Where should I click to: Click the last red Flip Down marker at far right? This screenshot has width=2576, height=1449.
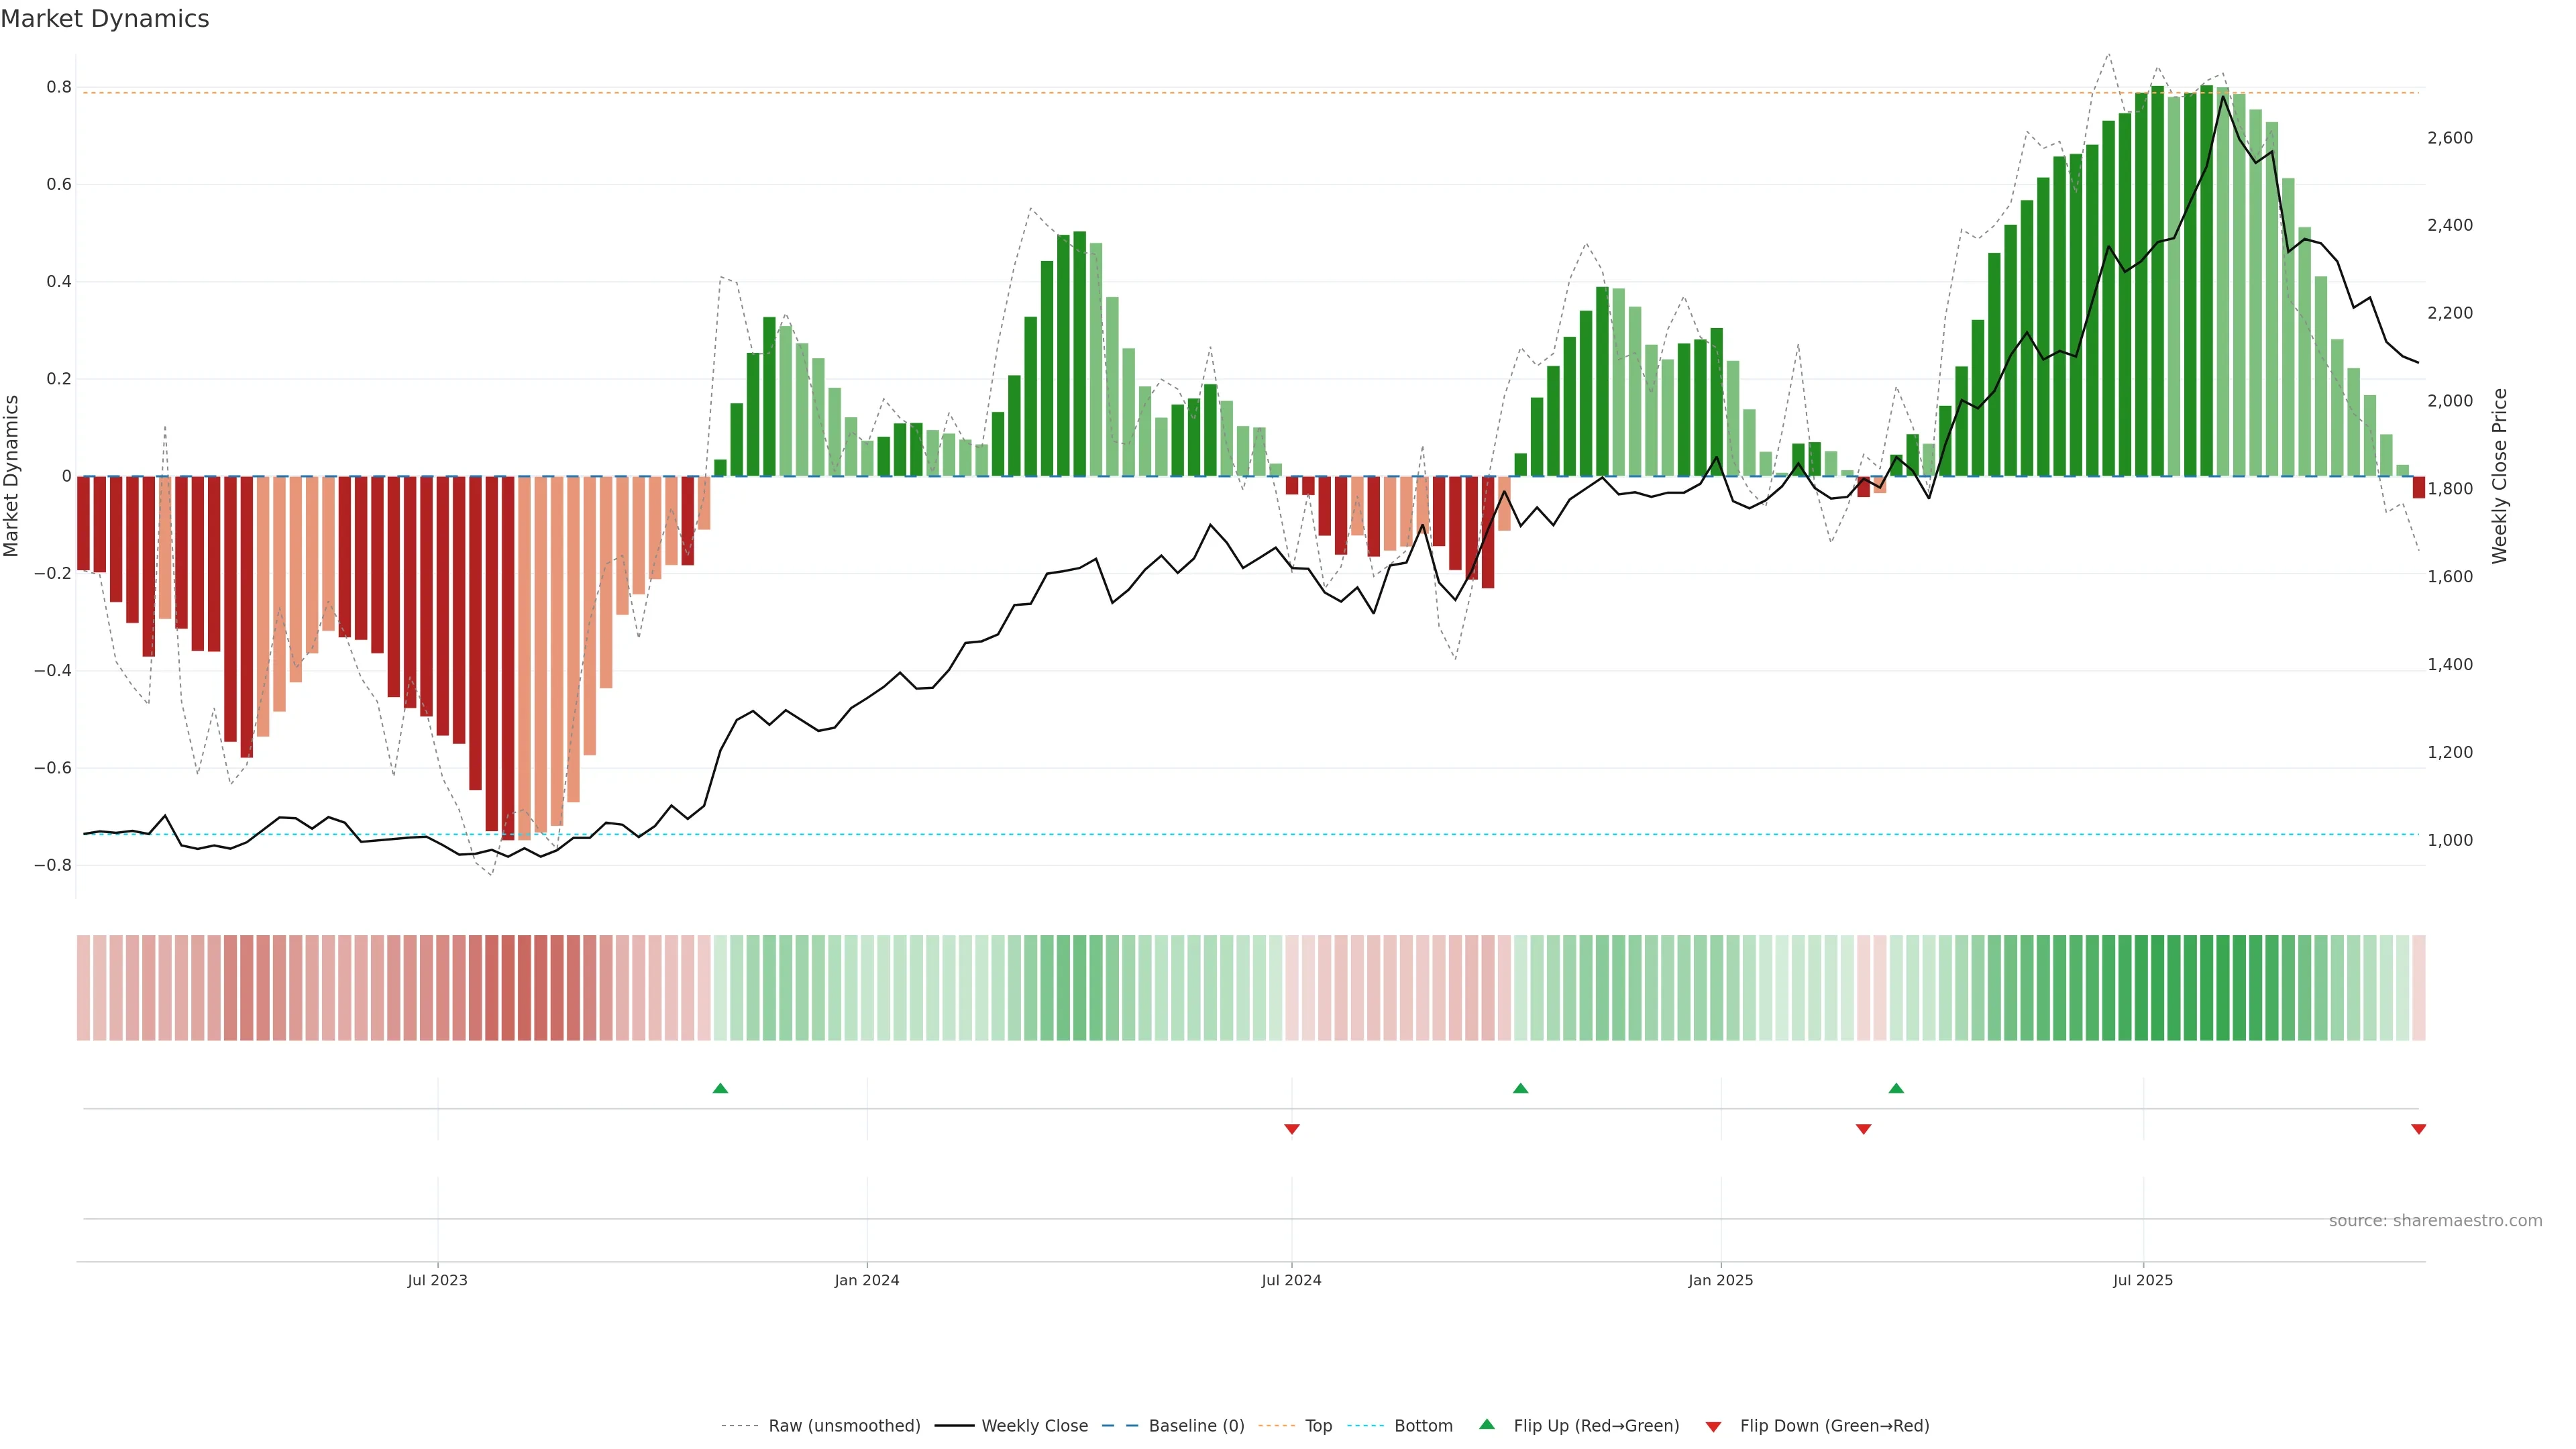point(2418,1129)
